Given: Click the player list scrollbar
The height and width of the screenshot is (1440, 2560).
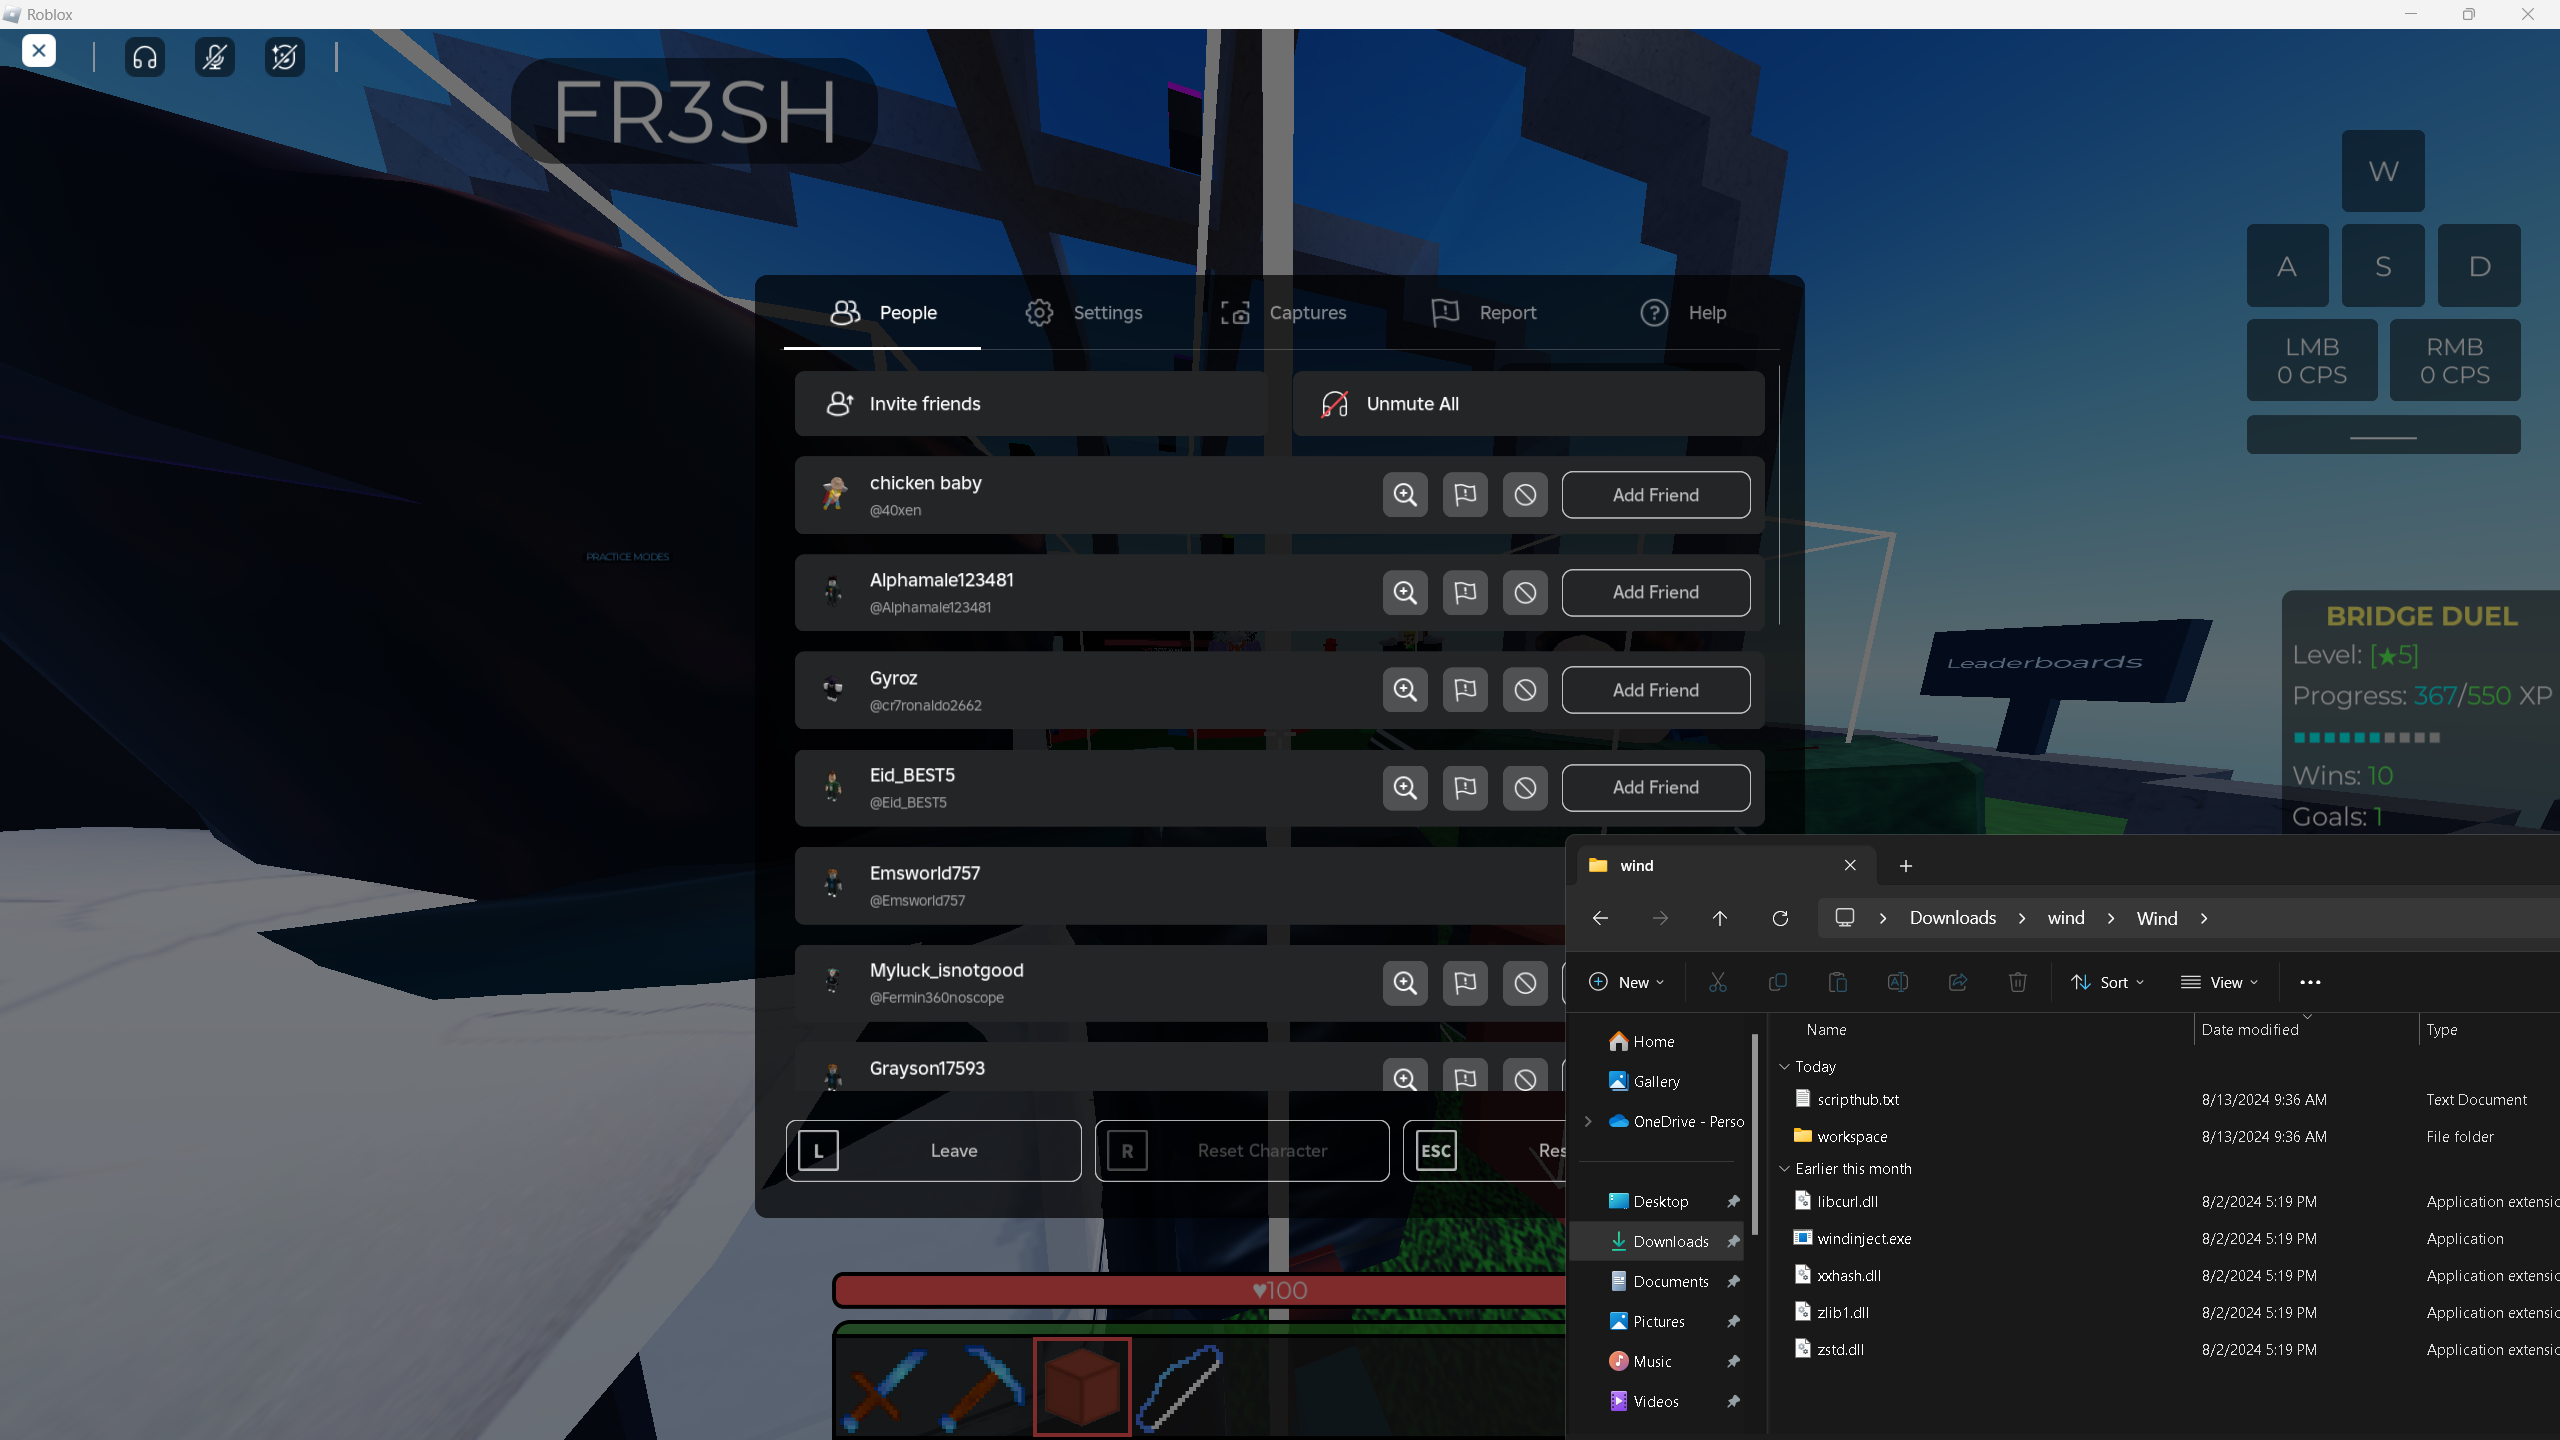Looking at the screenshot, I should (1779, 495).
